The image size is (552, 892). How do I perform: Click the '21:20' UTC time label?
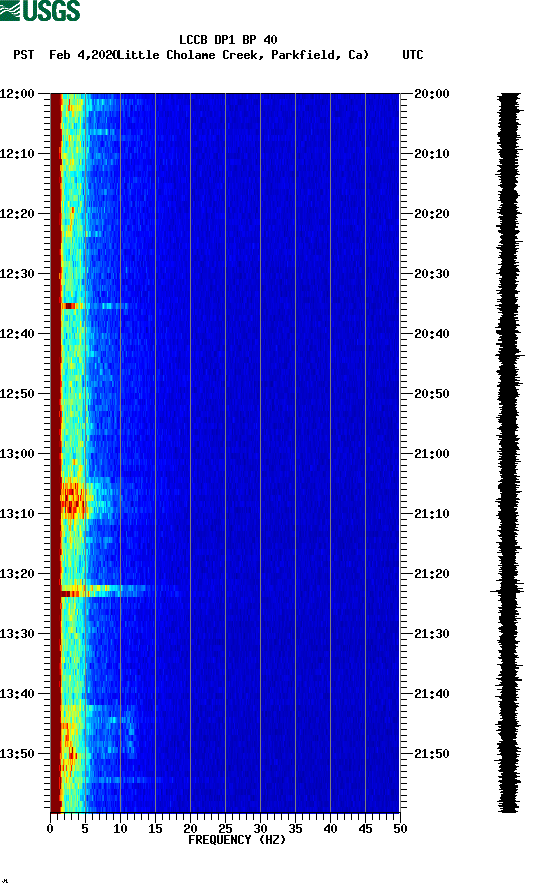(432, 573)
